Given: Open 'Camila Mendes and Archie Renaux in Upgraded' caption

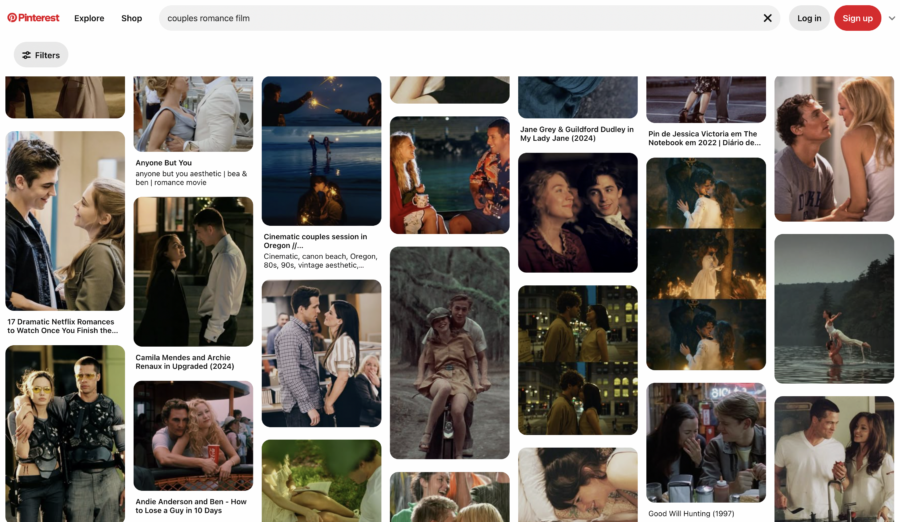Looking at the screenshot, I should click(x=185, y=362).
